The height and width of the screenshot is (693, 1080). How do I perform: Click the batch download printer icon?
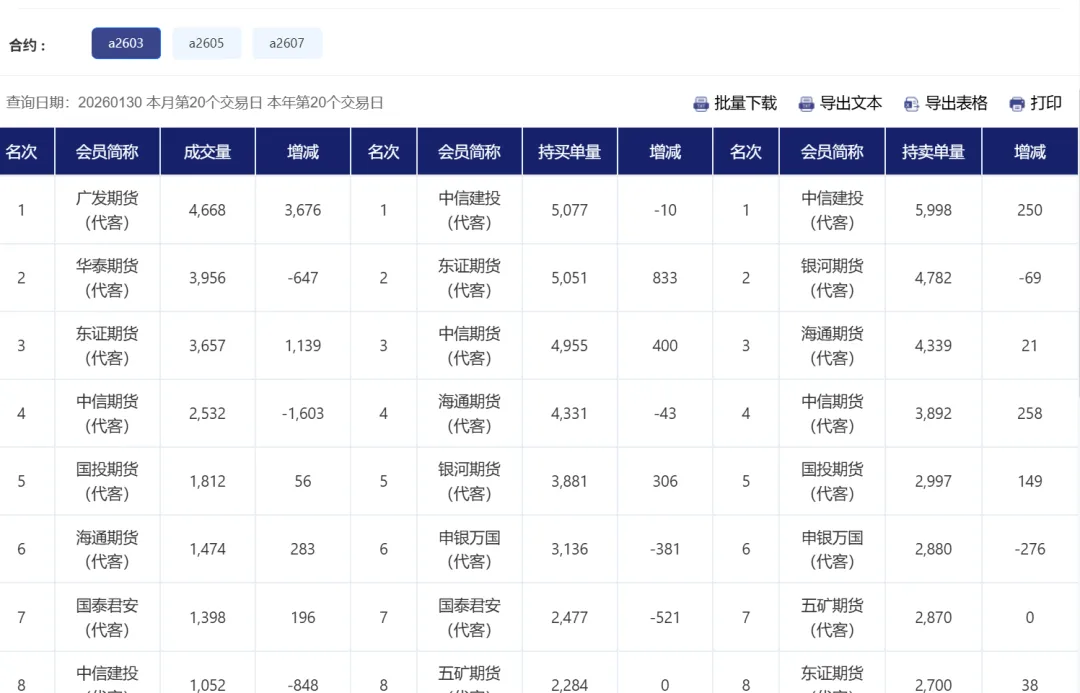tap(700, 104)
